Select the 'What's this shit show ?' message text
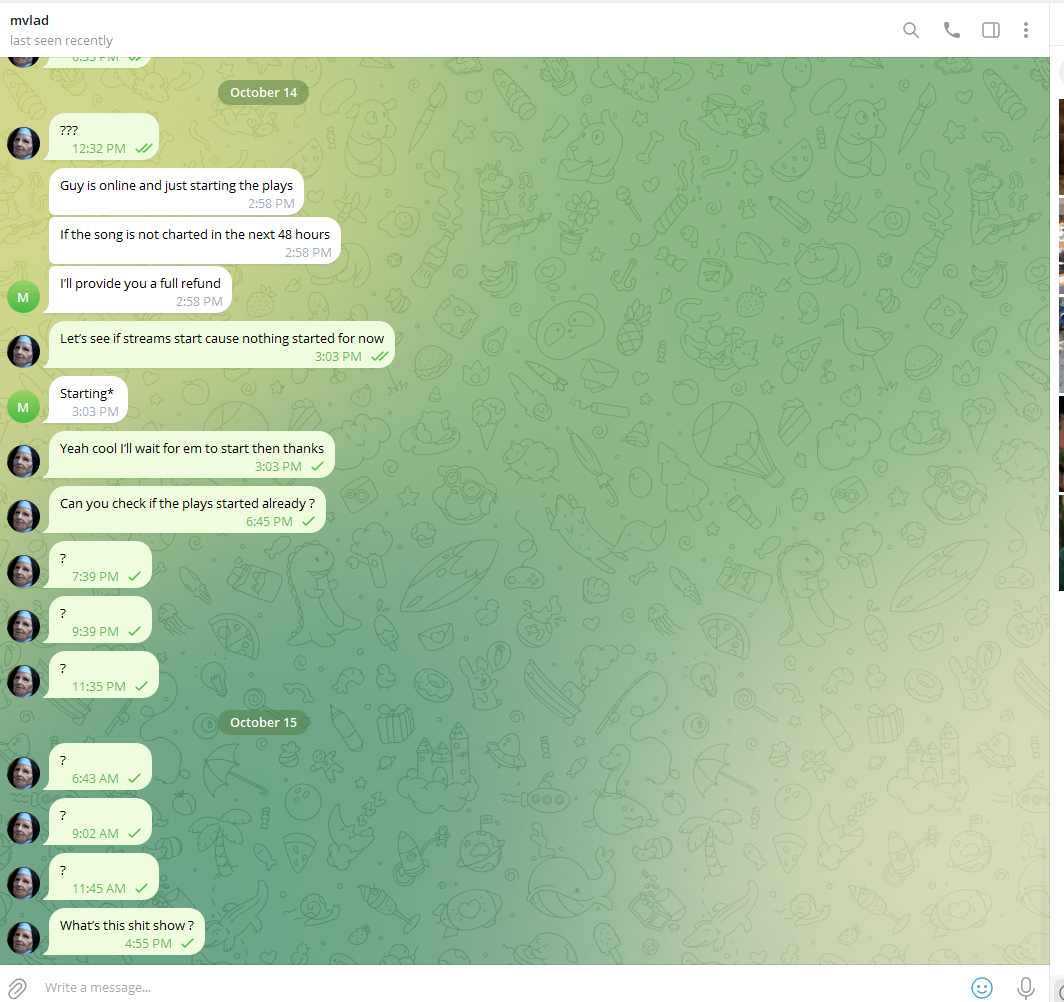Screen dimensions: 1064x1002 127,925
